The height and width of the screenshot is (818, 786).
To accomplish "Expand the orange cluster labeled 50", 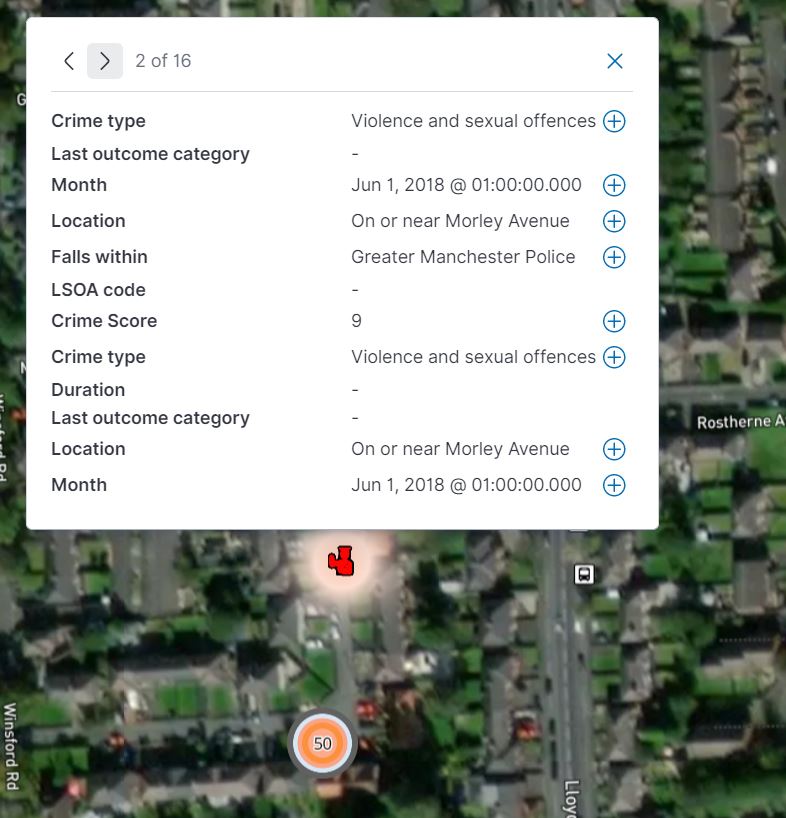I will pyautogui.click(x=322, y=743).
